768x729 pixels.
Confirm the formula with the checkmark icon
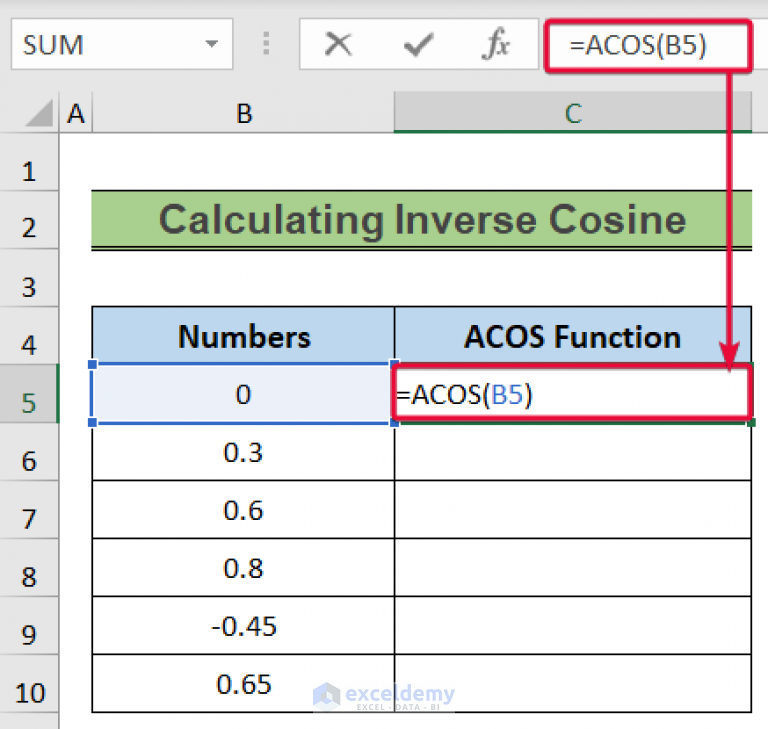(x=418, y=45)
